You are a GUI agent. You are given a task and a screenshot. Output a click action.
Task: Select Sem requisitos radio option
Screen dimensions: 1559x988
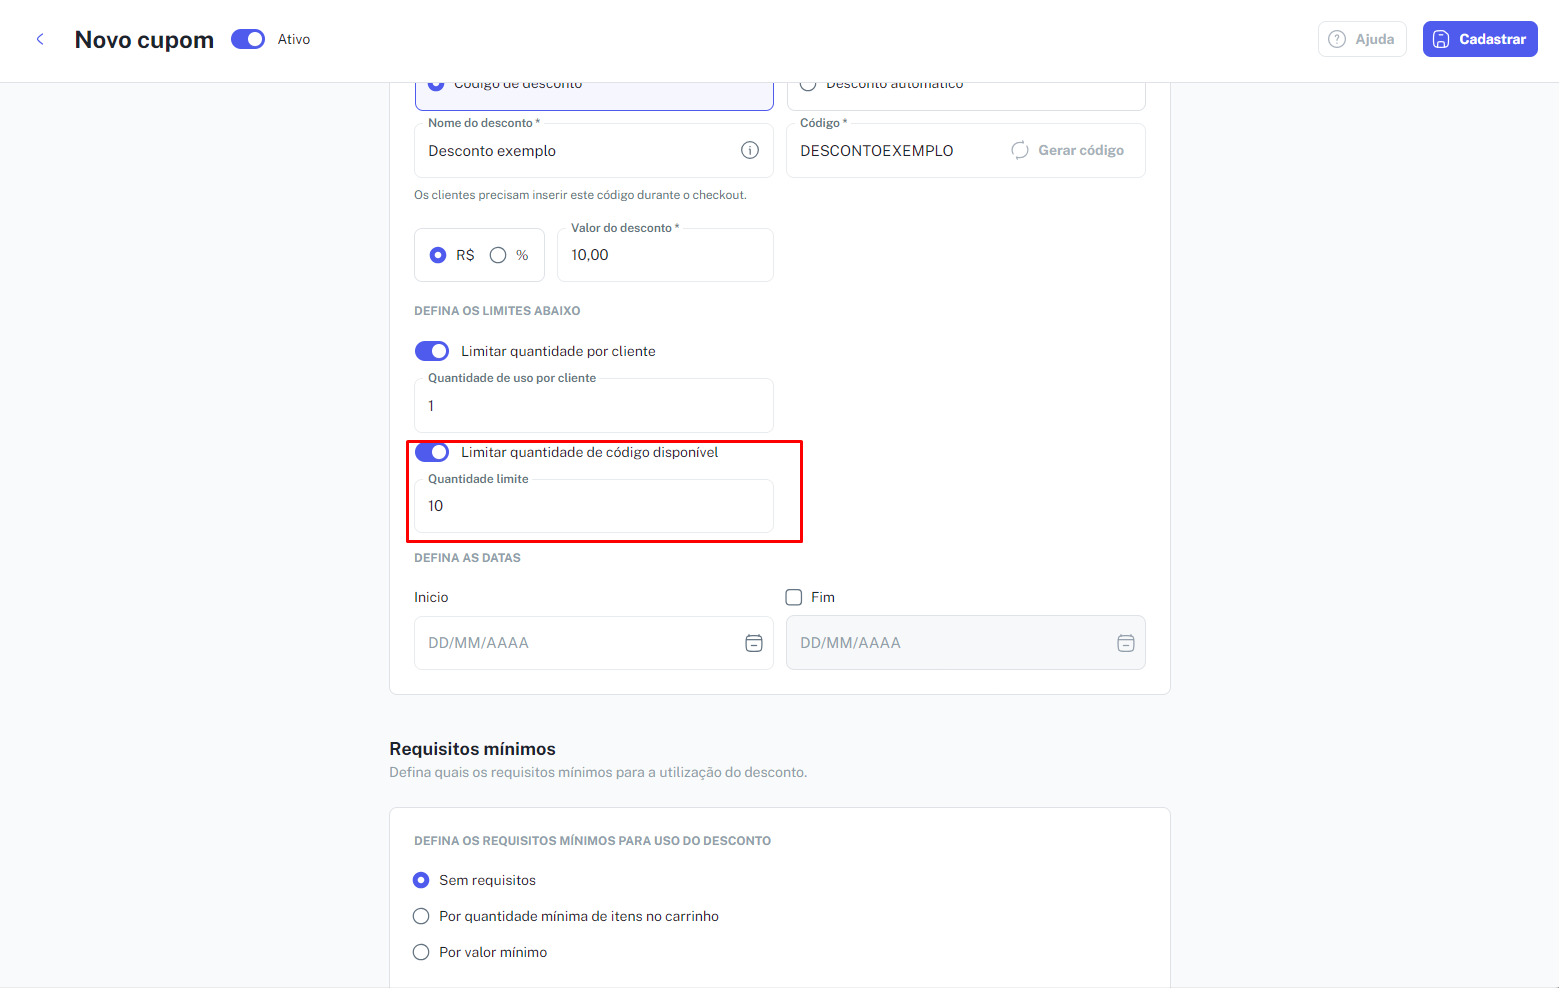[421, 880]
